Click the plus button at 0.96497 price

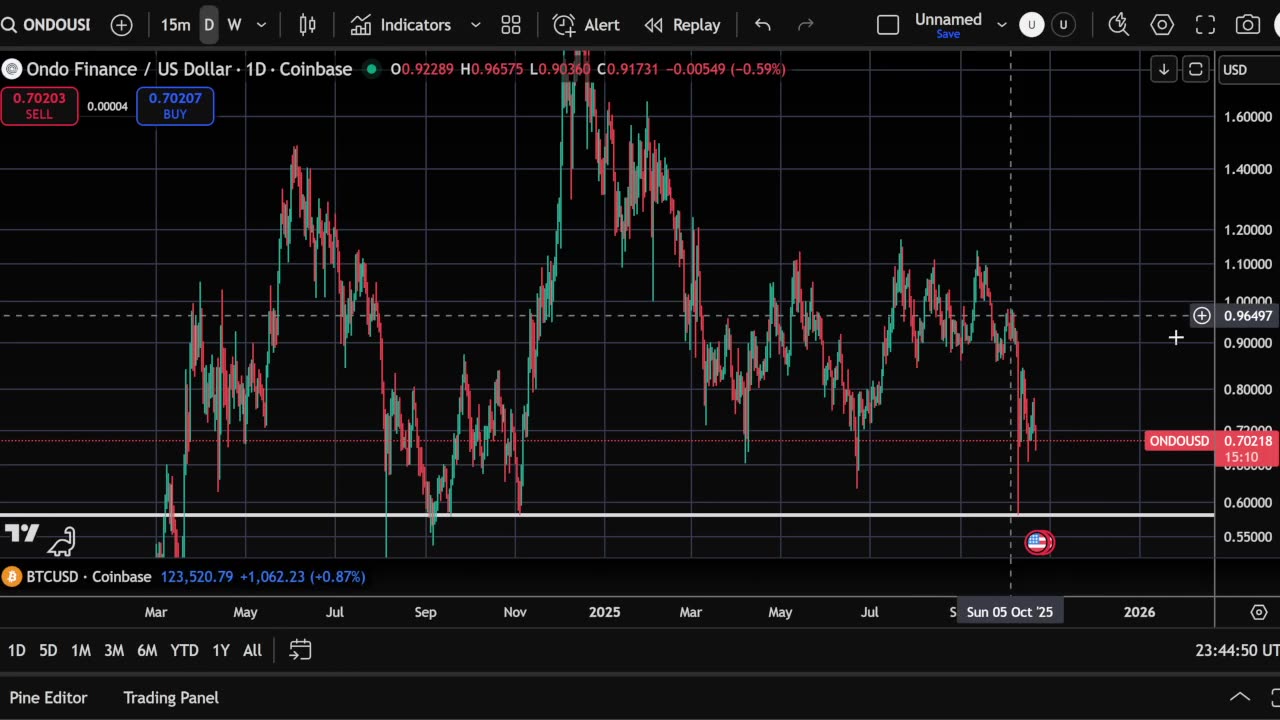coord(1202,316)
